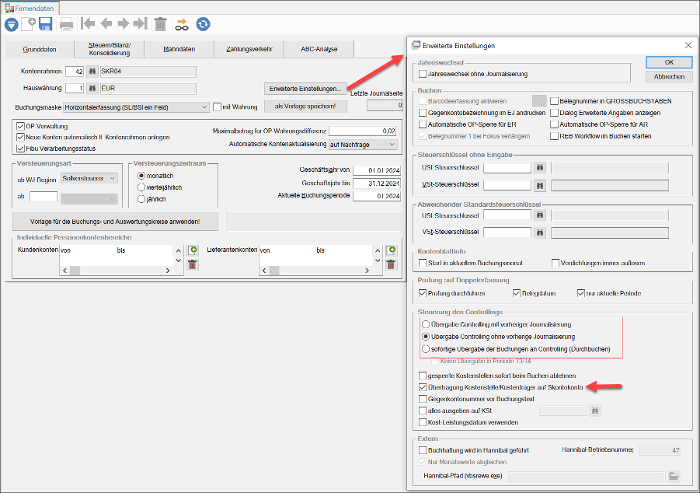Select Übergabe Controlling mit vorheriger Journalisierung
The height and width of the screenshot is (493, 700).
click(426, 325)
